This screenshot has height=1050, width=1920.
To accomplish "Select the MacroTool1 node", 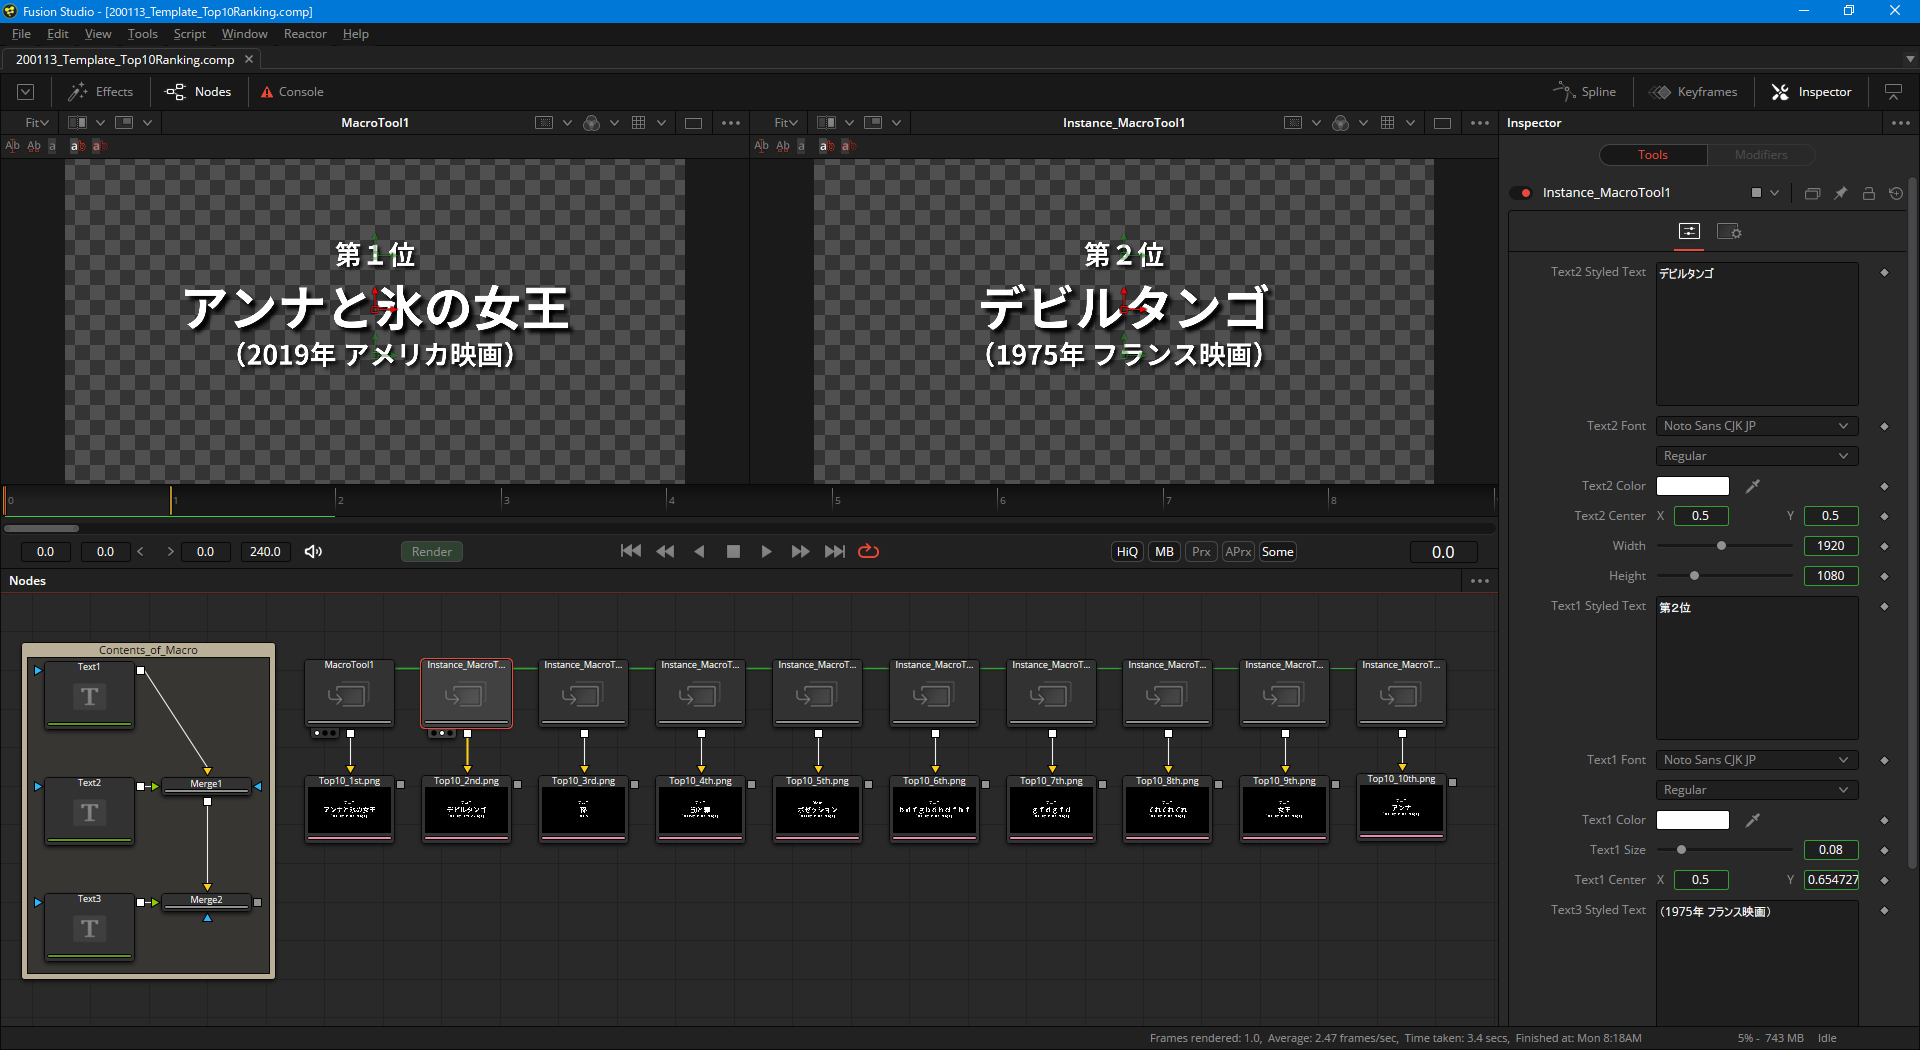I will tap(349, 692).
